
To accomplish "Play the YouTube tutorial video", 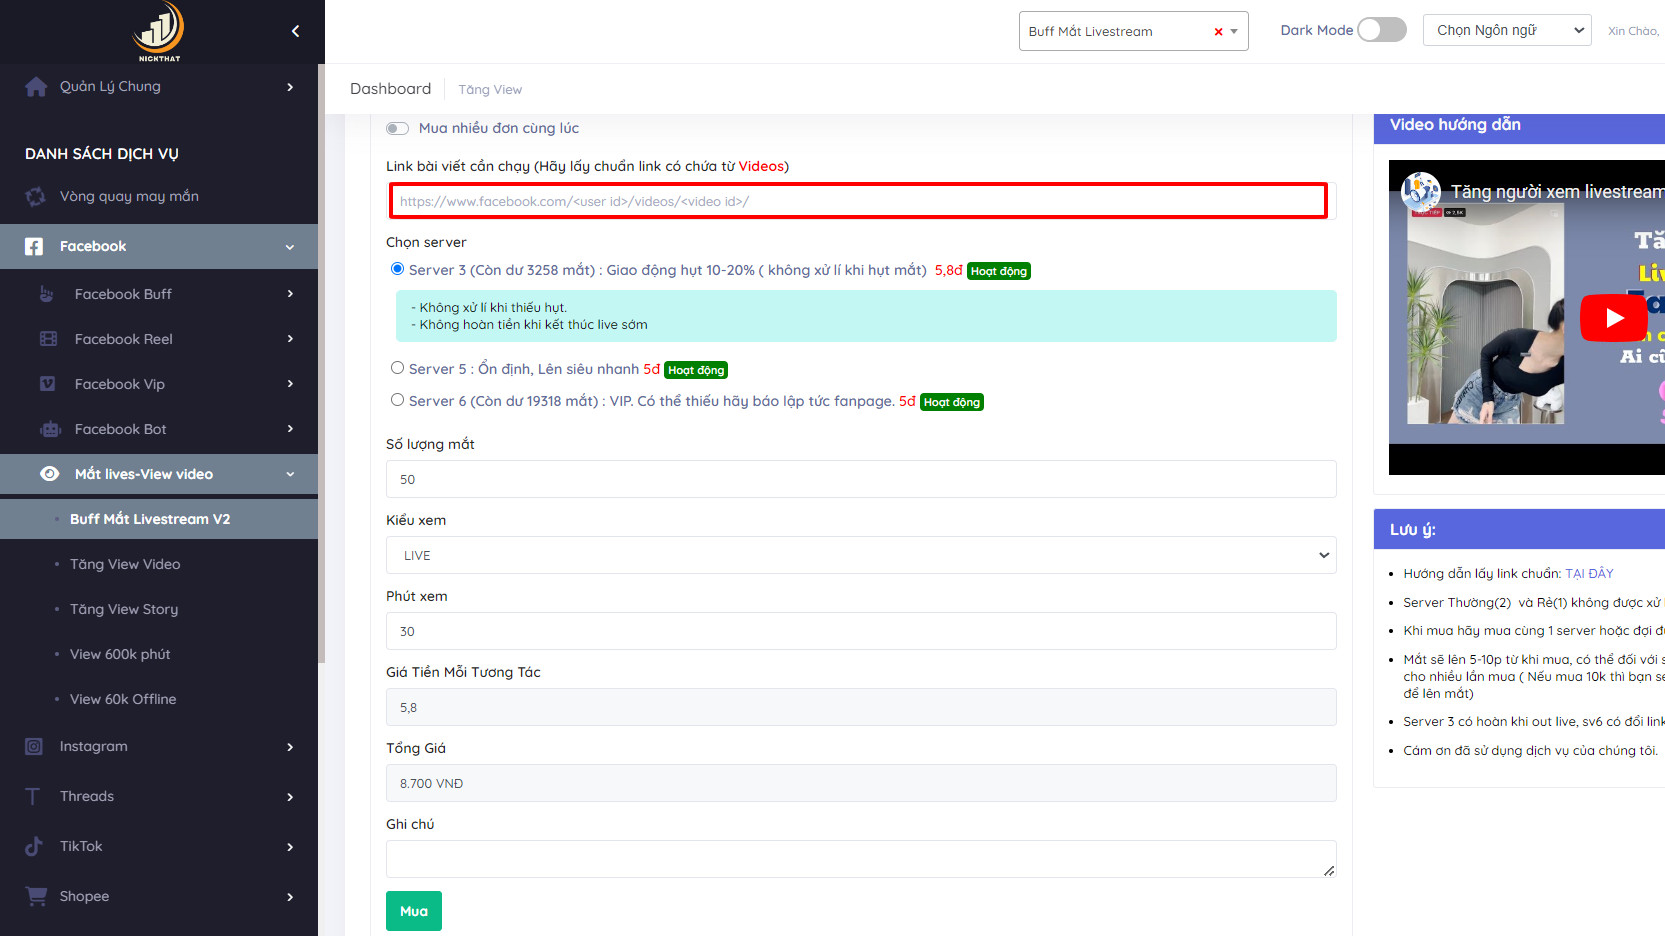I will [x=1613, y=318].
